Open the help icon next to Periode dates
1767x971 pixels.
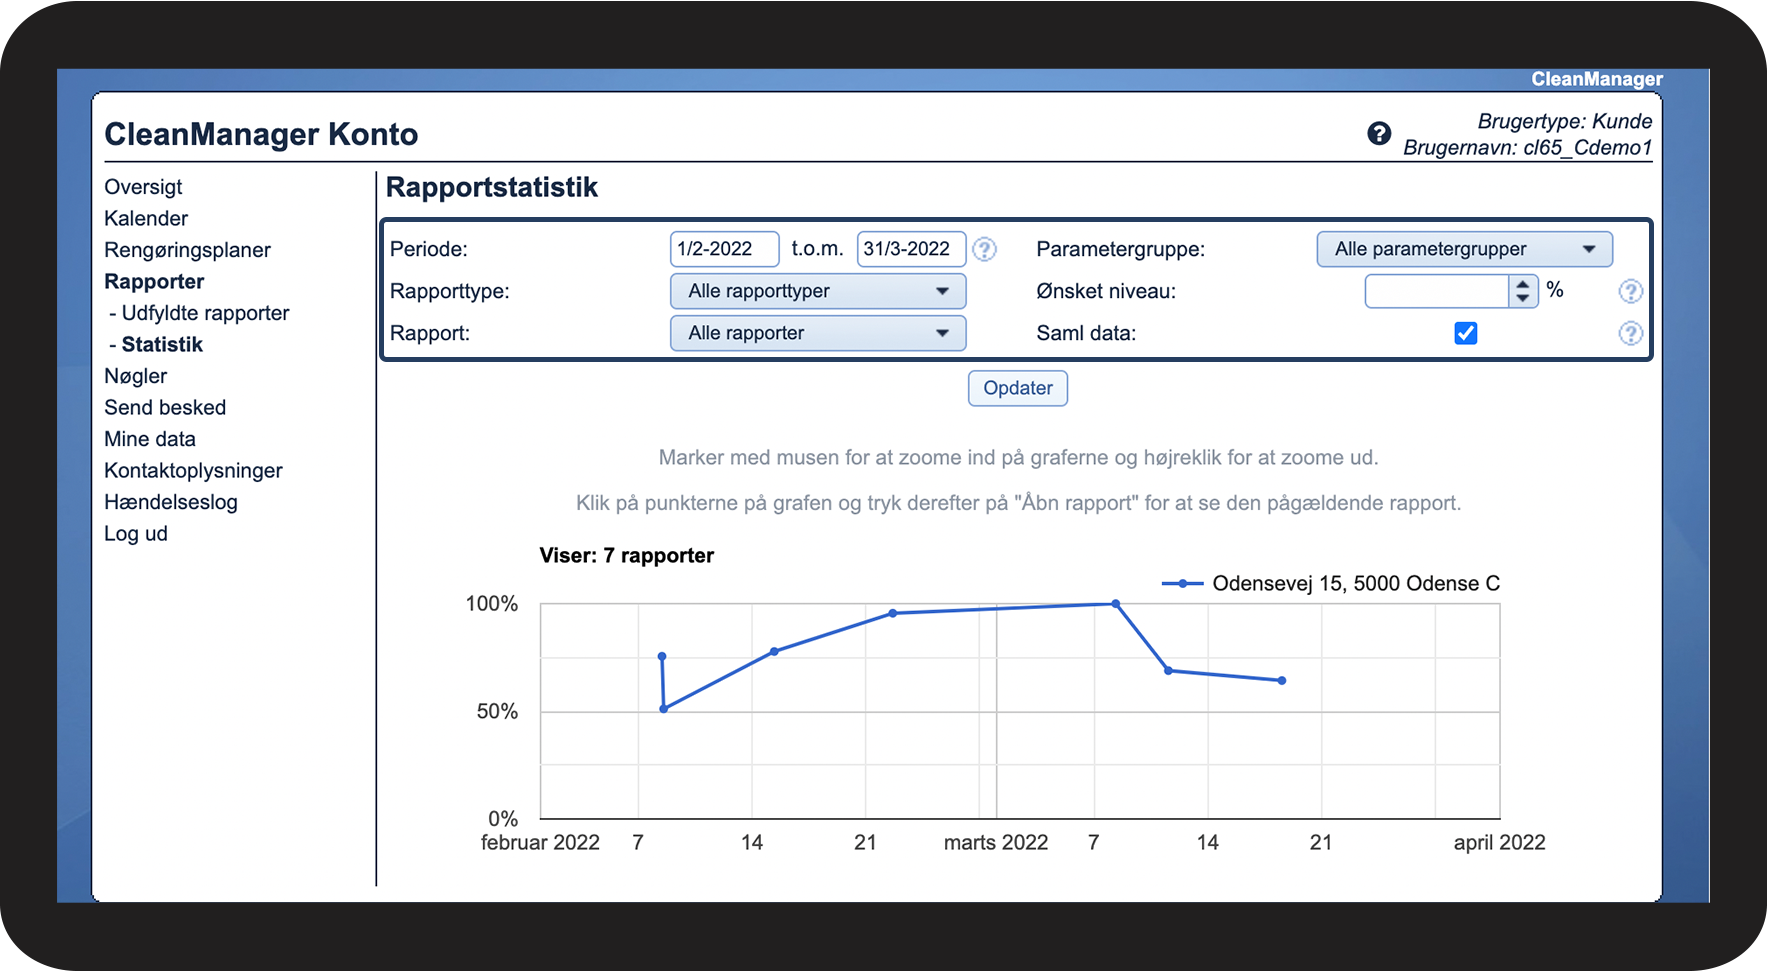(x=985, y=249)
